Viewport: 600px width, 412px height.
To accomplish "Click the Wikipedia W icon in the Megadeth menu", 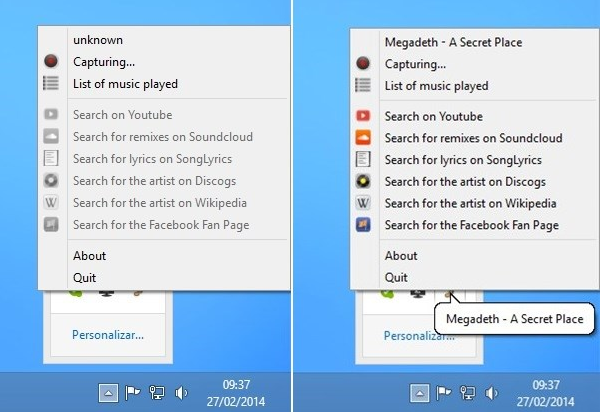I will (x=363, y=203).
